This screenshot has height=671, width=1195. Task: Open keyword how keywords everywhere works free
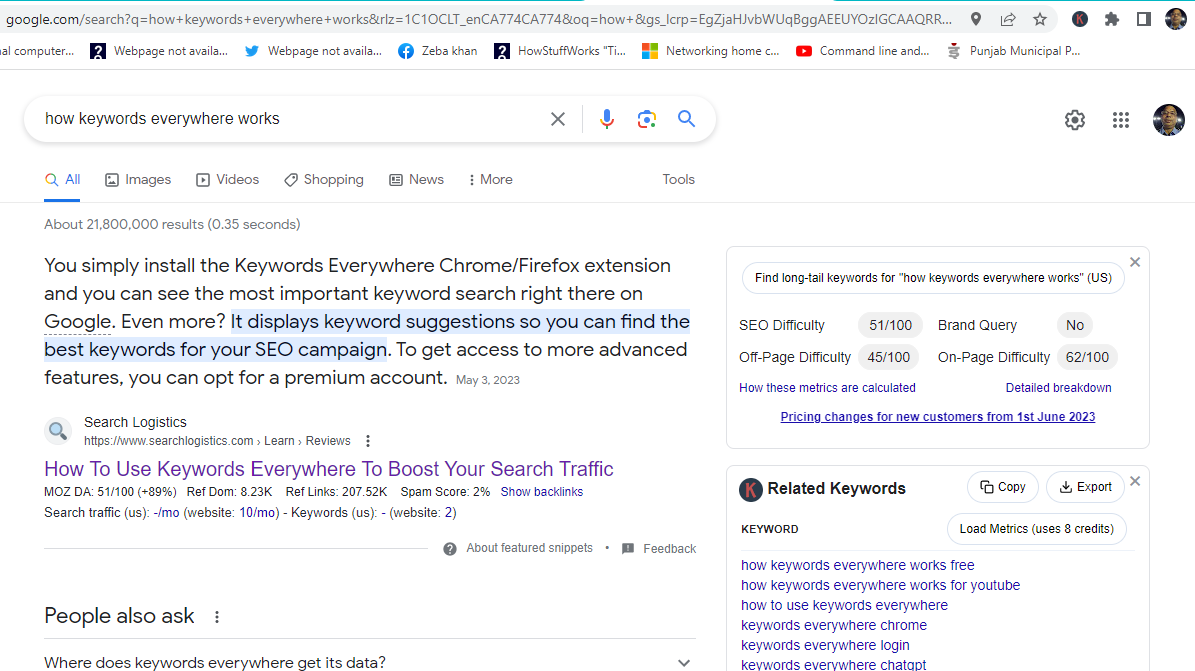click(x=857, y=565)
